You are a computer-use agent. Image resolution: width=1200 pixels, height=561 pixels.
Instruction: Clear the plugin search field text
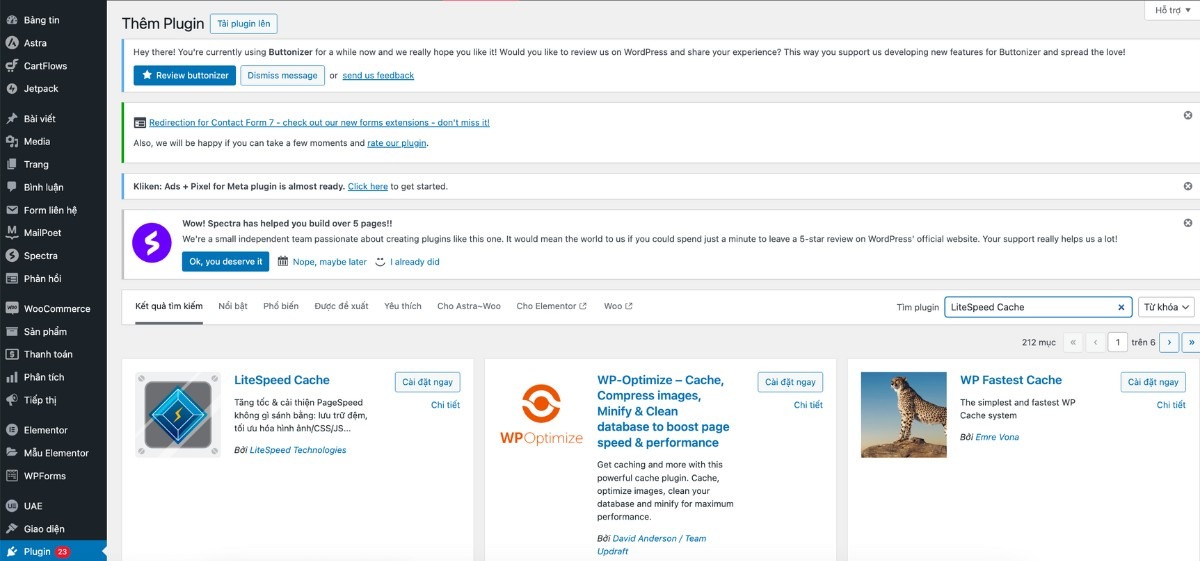1121,308
